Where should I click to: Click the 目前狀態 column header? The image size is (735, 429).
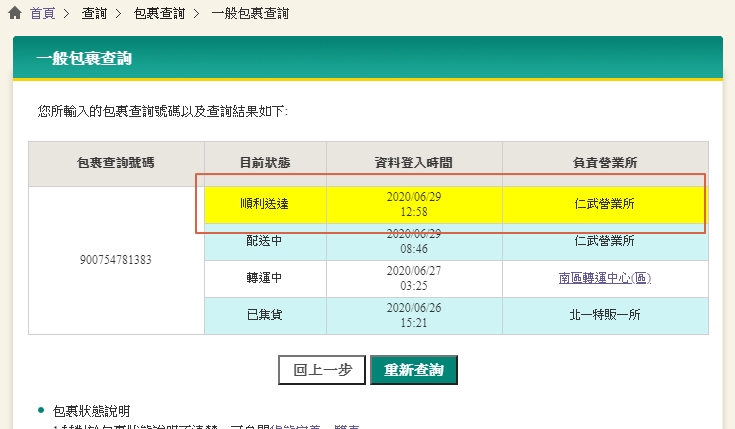[264, 163]
